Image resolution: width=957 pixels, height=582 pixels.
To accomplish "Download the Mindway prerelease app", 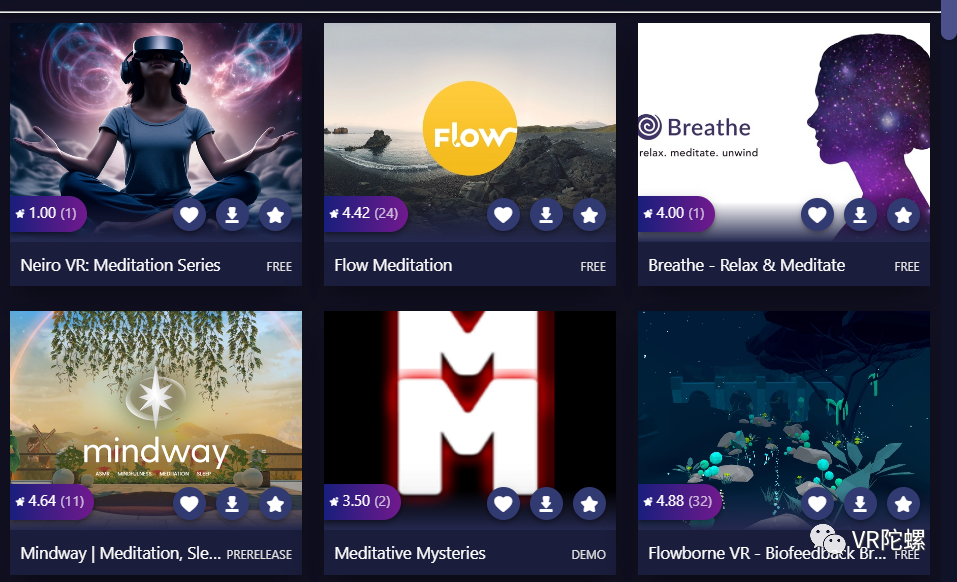I will [232, 503].
